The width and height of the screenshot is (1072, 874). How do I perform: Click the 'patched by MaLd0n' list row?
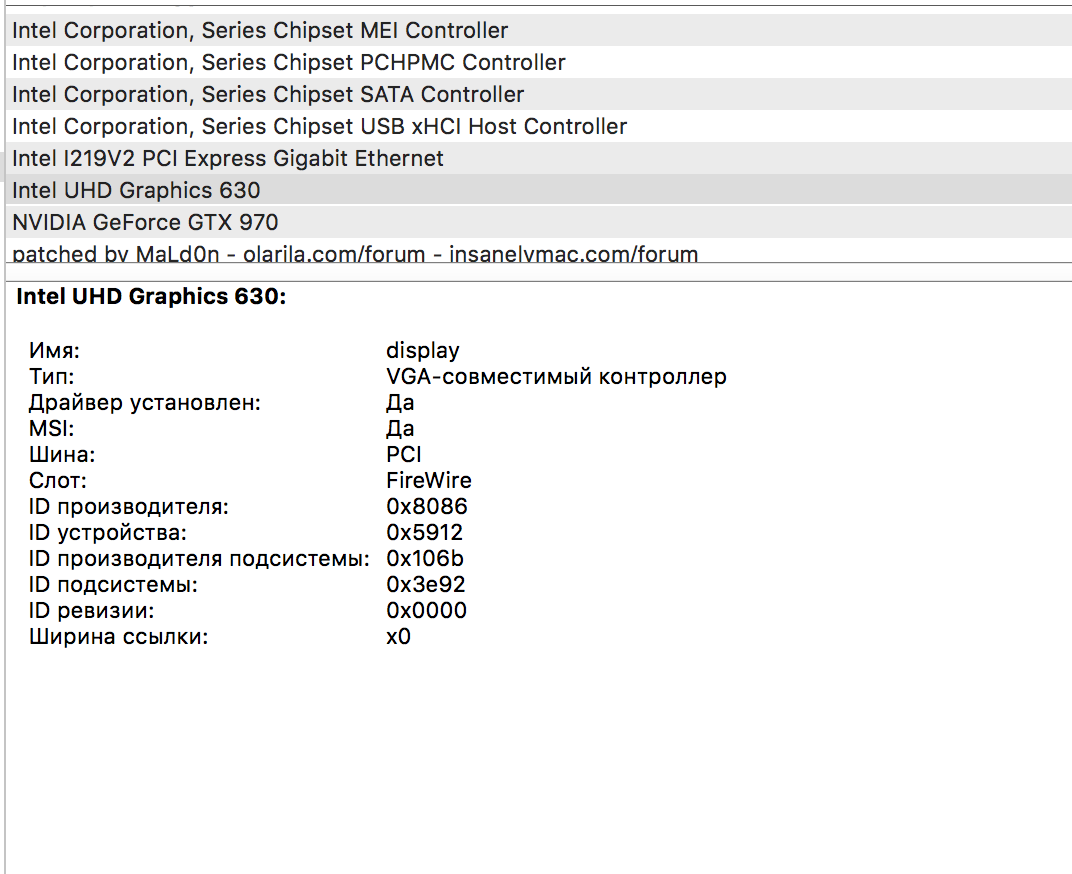click(x=355, y=254)
